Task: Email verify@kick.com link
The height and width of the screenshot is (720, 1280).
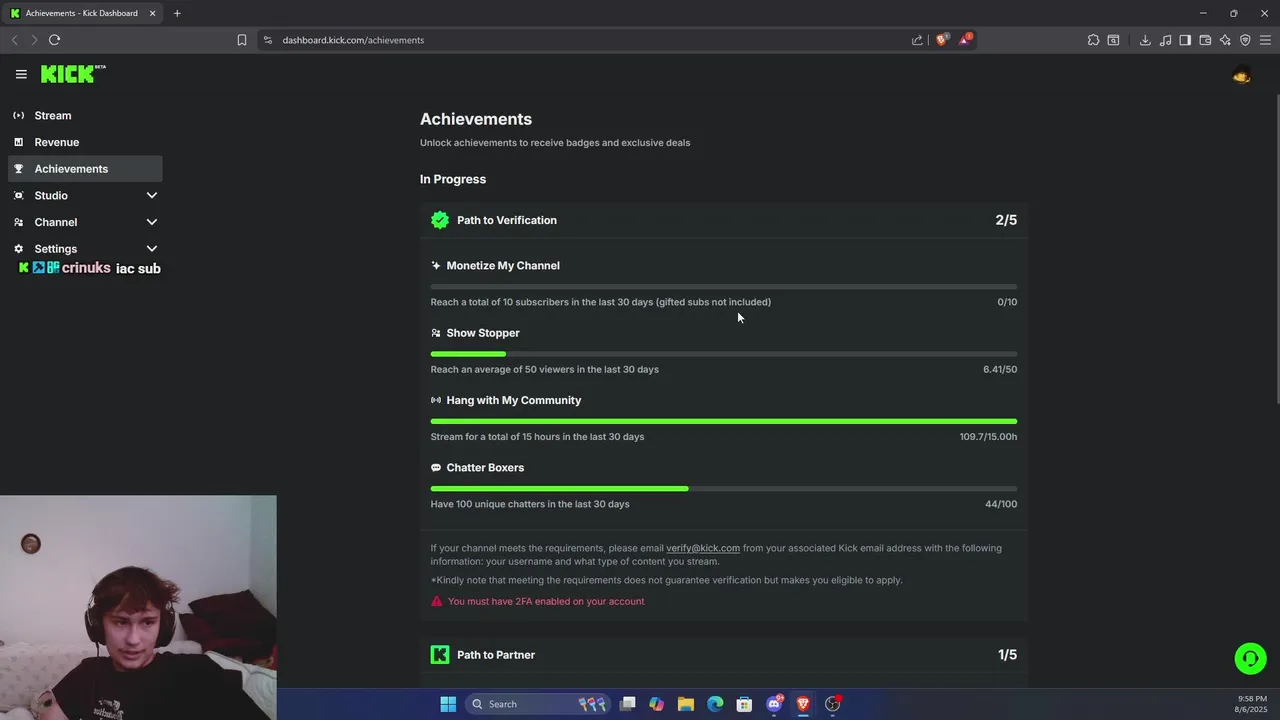Action: click(703, 548)
